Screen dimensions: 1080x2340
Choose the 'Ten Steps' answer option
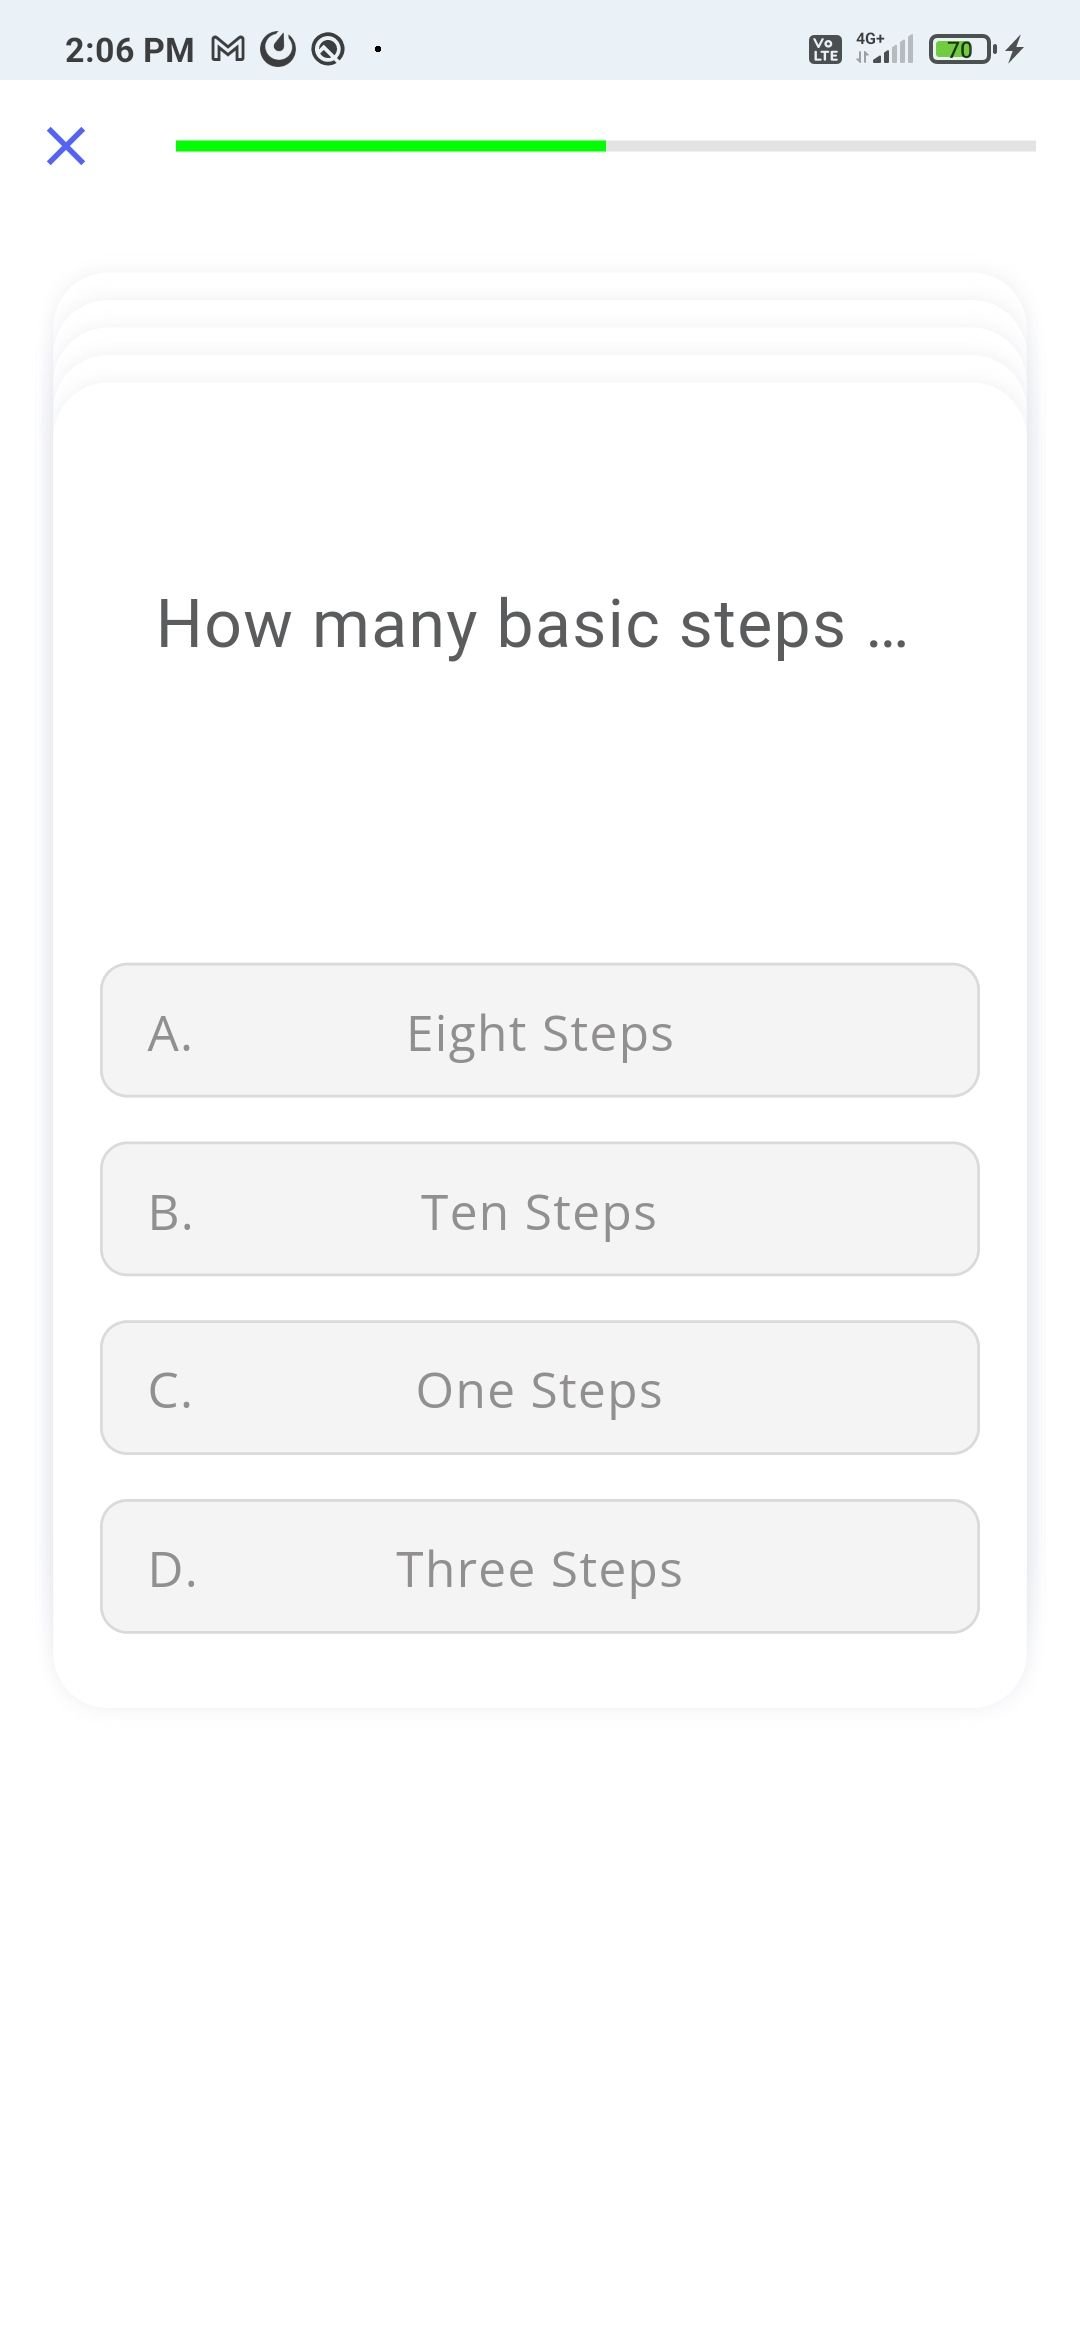[x=540, y=1210]
